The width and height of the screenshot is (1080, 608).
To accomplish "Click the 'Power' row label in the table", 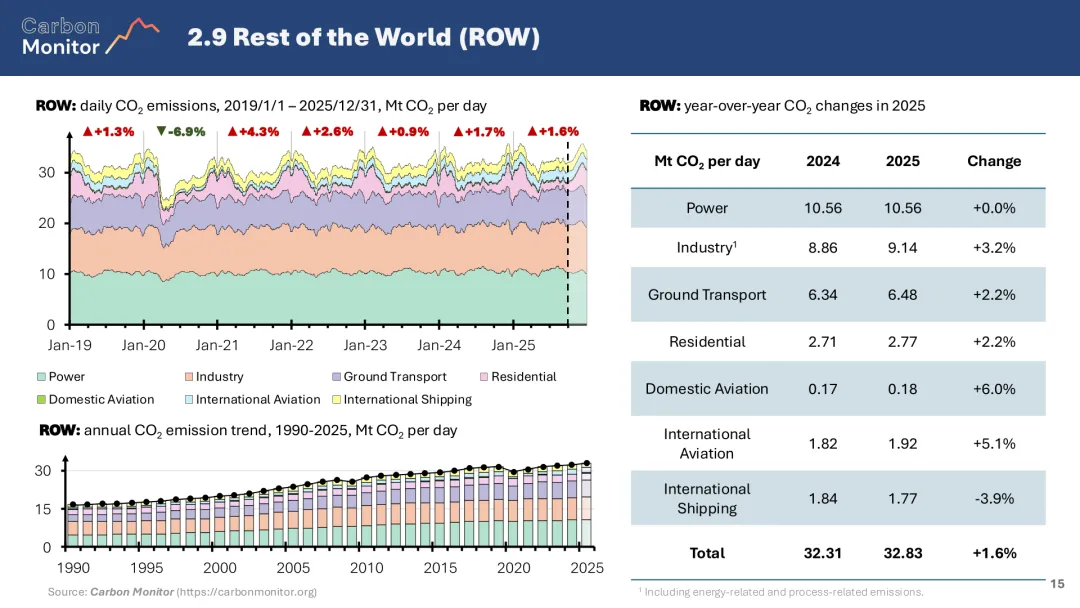I will (707, 208).
